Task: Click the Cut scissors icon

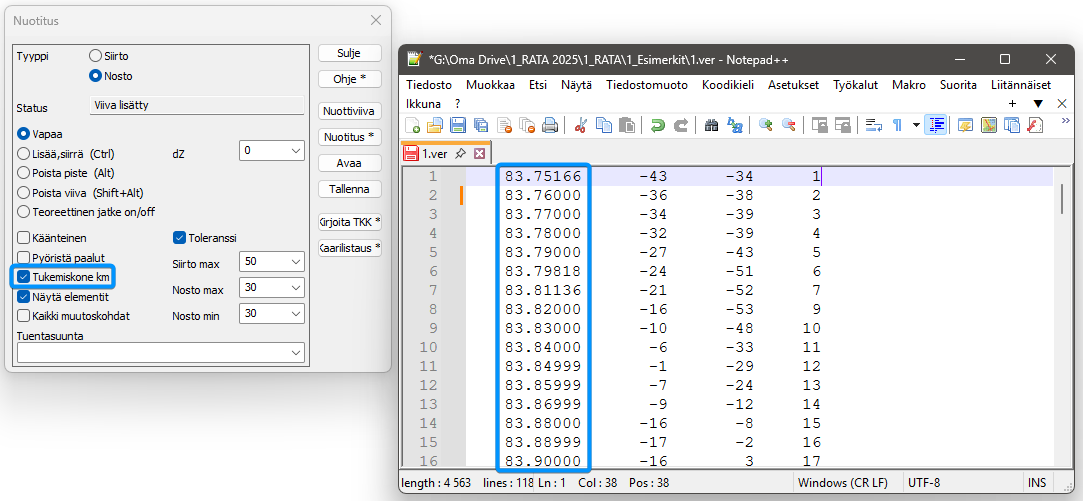Action: point(580,125)
